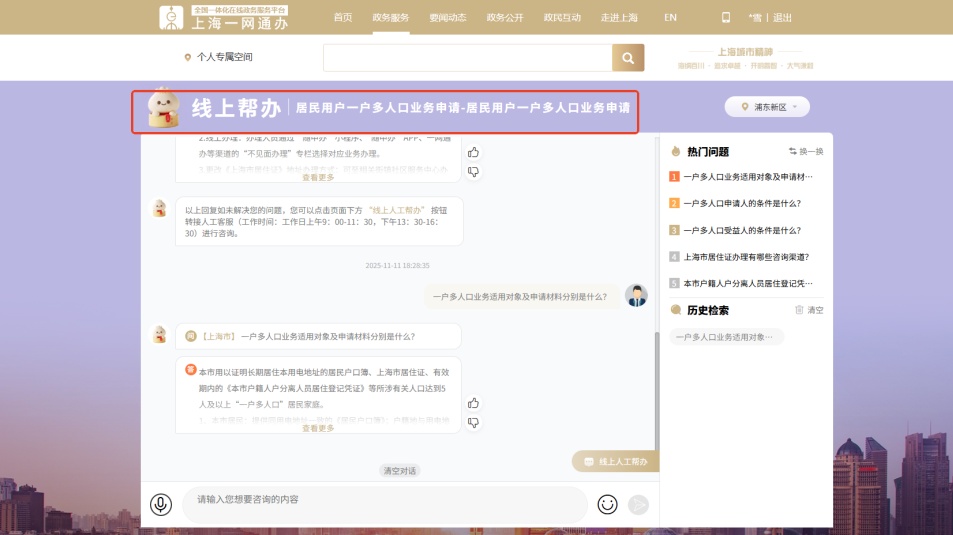Dislike the bottom 一户多人口 answer
Screen dimensions: 953x535
[473, 422]
